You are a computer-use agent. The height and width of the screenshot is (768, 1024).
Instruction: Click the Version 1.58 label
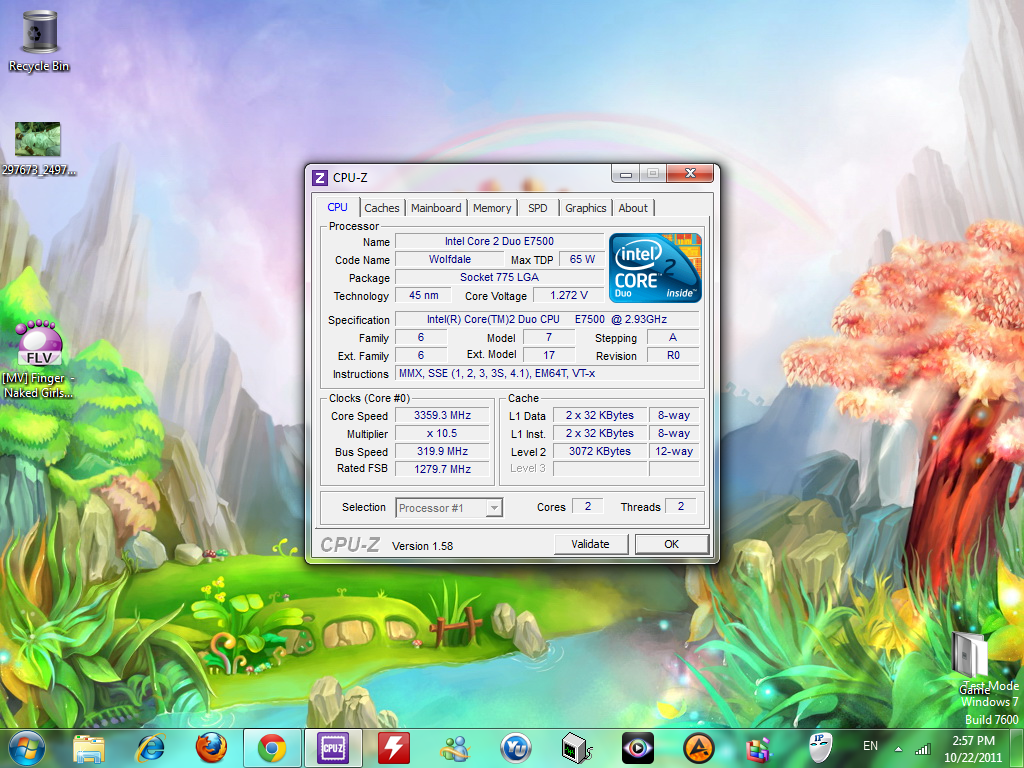point(423,546)
